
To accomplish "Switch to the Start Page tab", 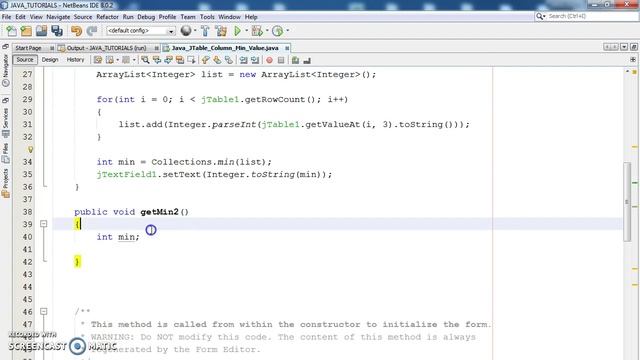I will [x=28, y=48].
